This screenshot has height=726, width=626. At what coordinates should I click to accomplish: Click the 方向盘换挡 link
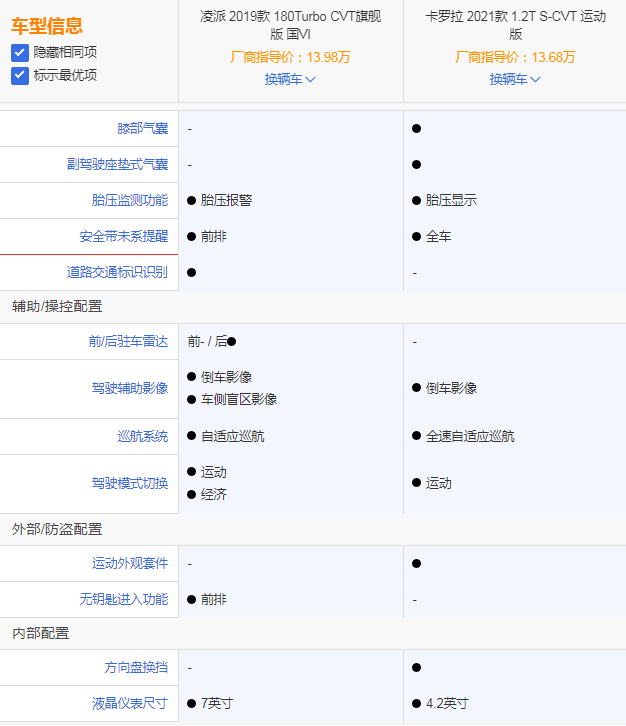pos(136,667)
